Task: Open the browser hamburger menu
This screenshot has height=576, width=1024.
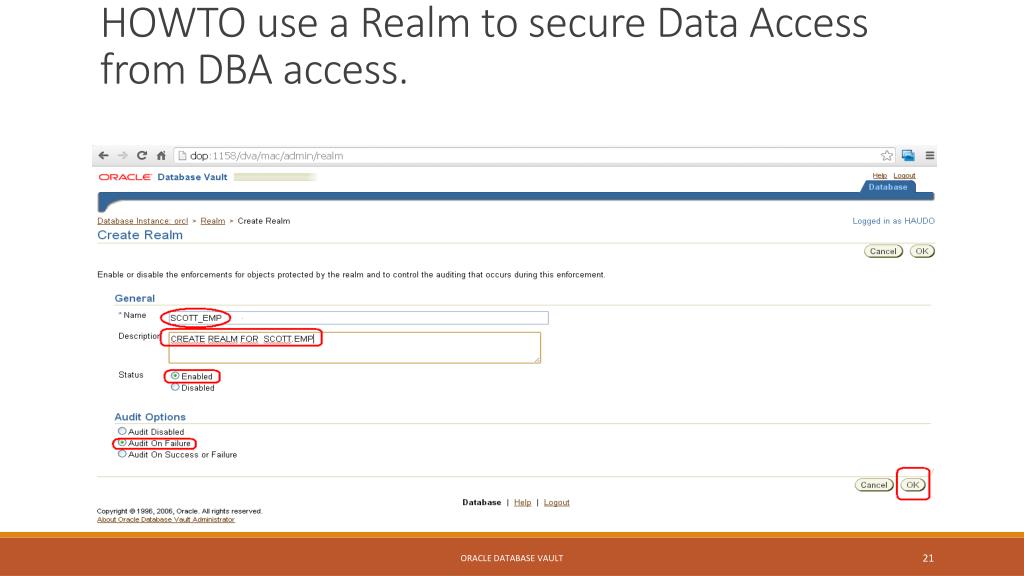Action: pyautogui.click(x=929, y=155)
